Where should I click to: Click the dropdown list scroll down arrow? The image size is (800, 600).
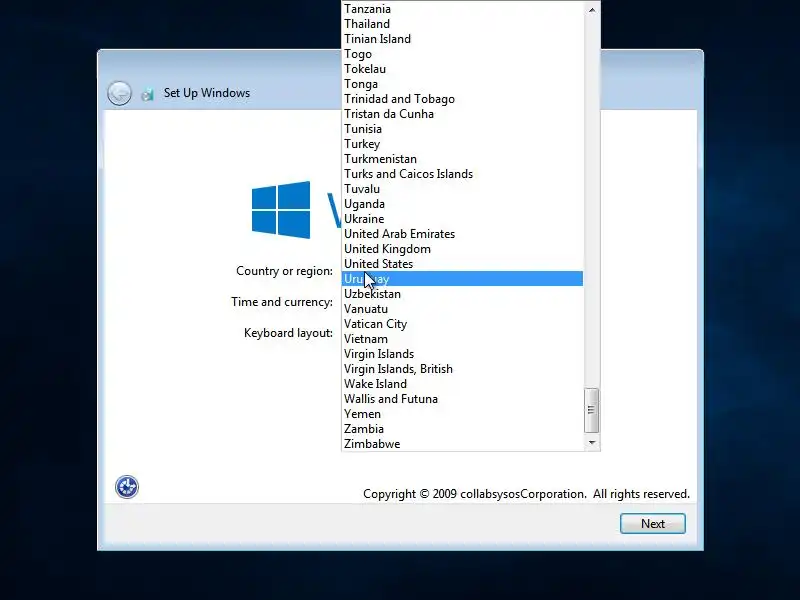tap(592, 442)
